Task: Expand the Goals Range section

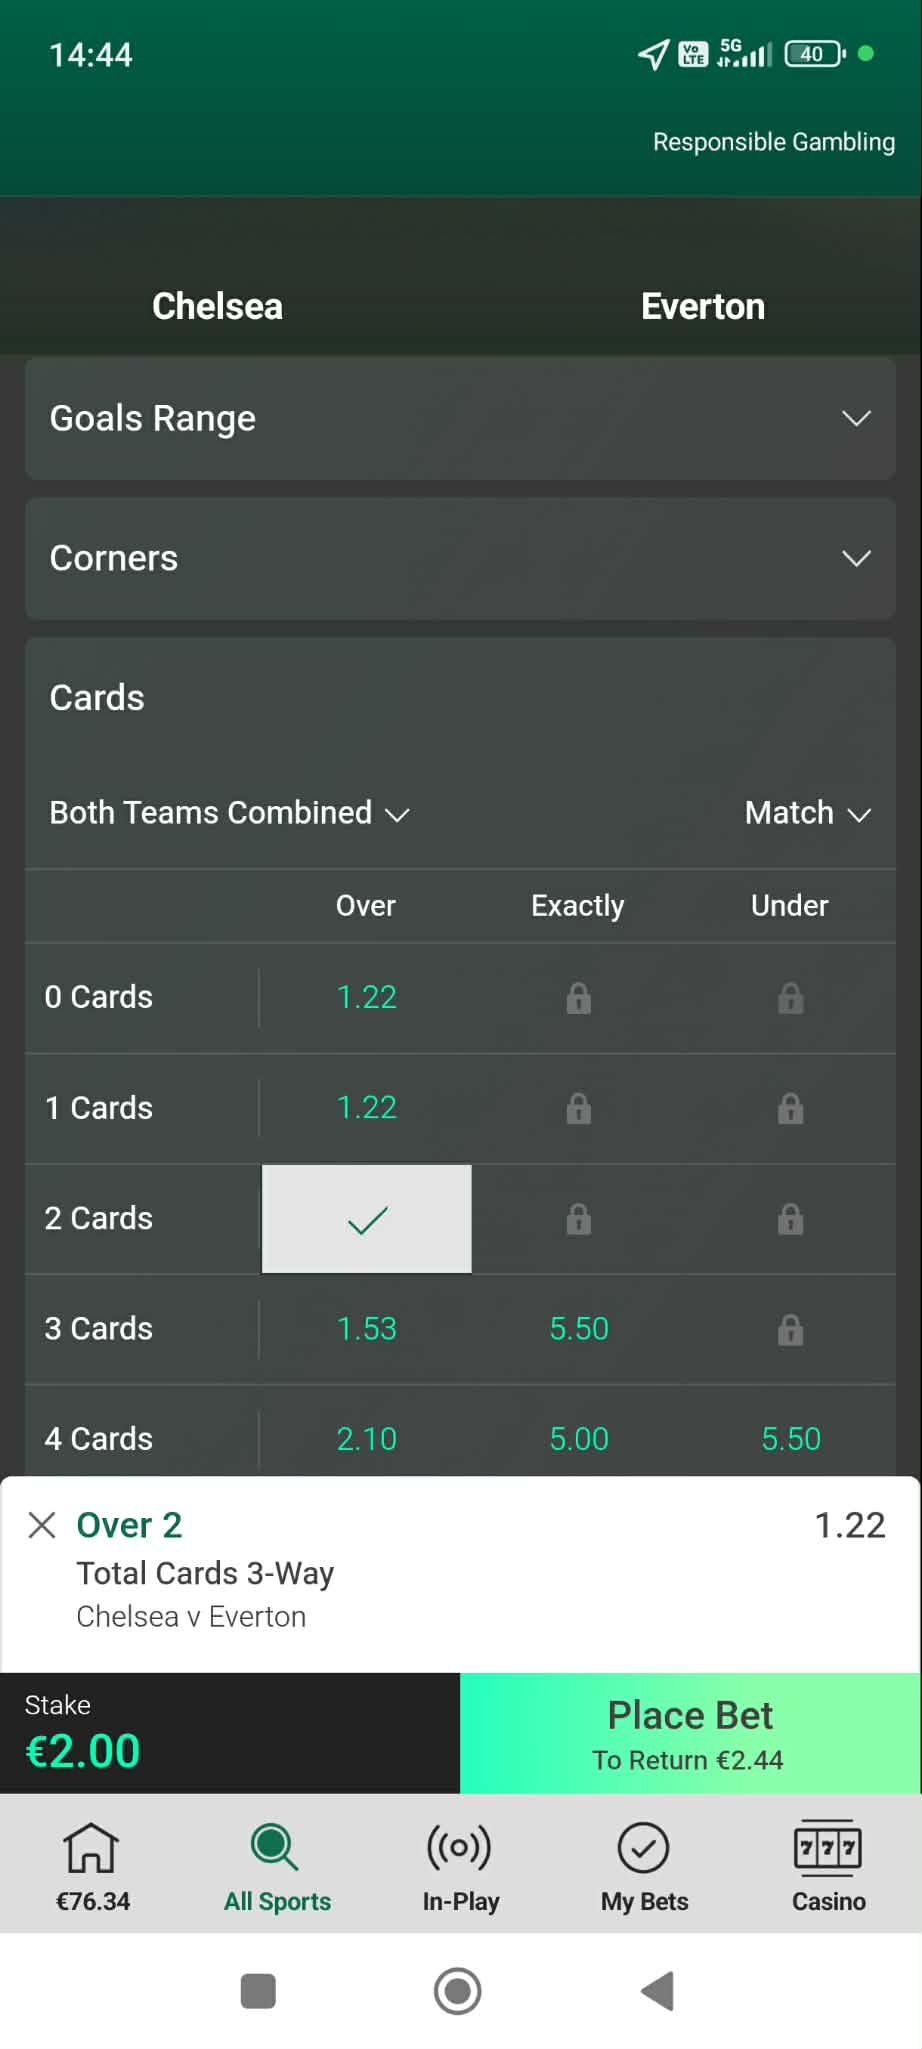Action: click(460, 418)
